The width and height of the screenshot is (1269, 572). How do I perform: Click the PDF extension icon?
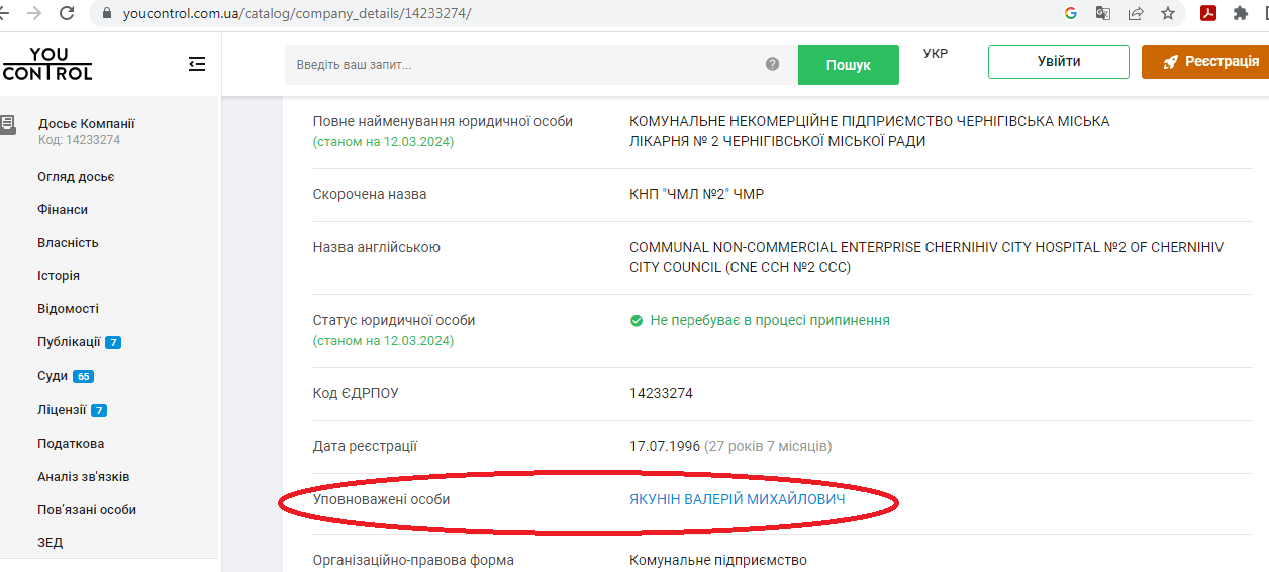pyautogui.click(x=1208, y=14)
